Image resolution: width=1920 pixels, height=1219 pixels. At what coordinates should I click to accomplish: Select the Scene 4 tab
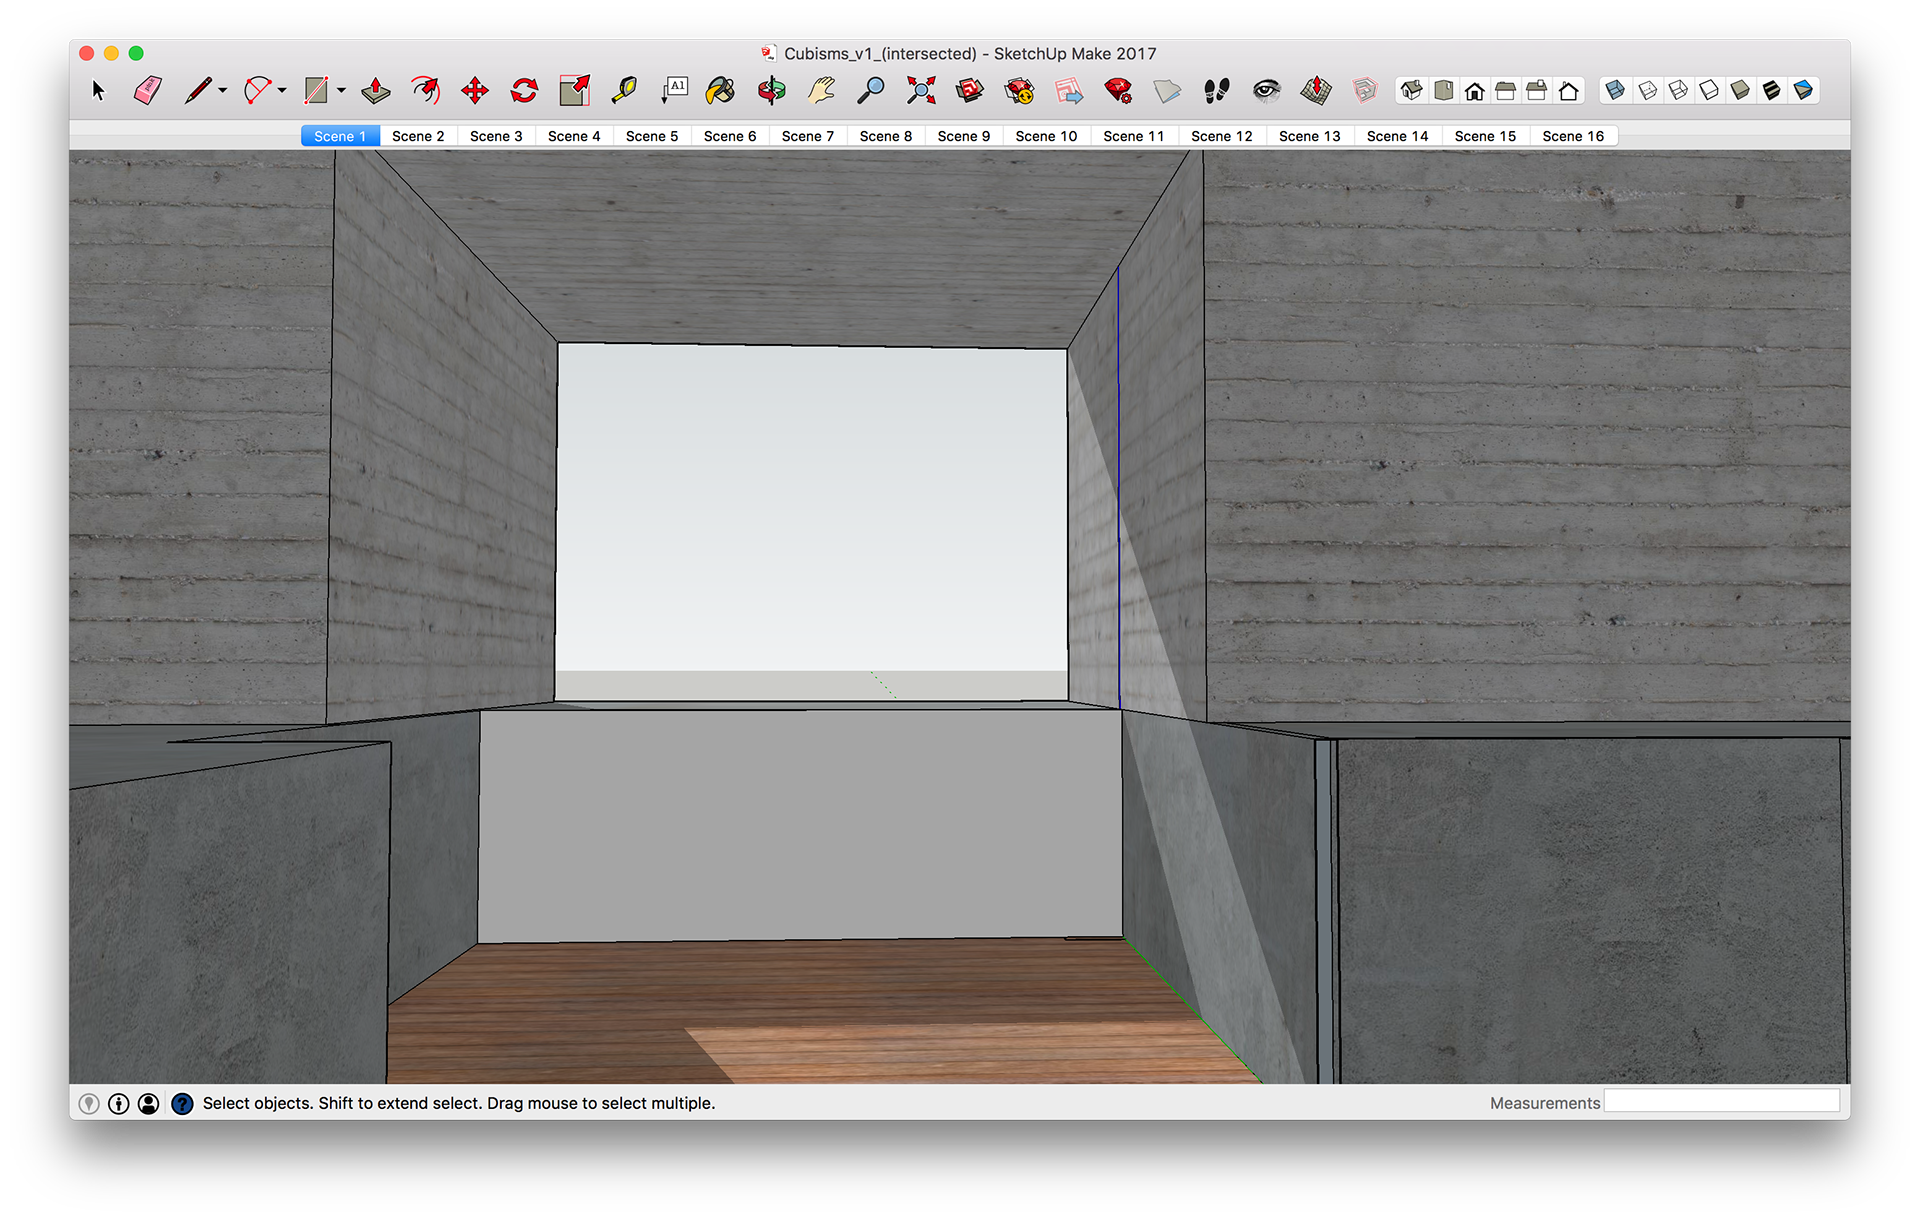coord(574,136)
